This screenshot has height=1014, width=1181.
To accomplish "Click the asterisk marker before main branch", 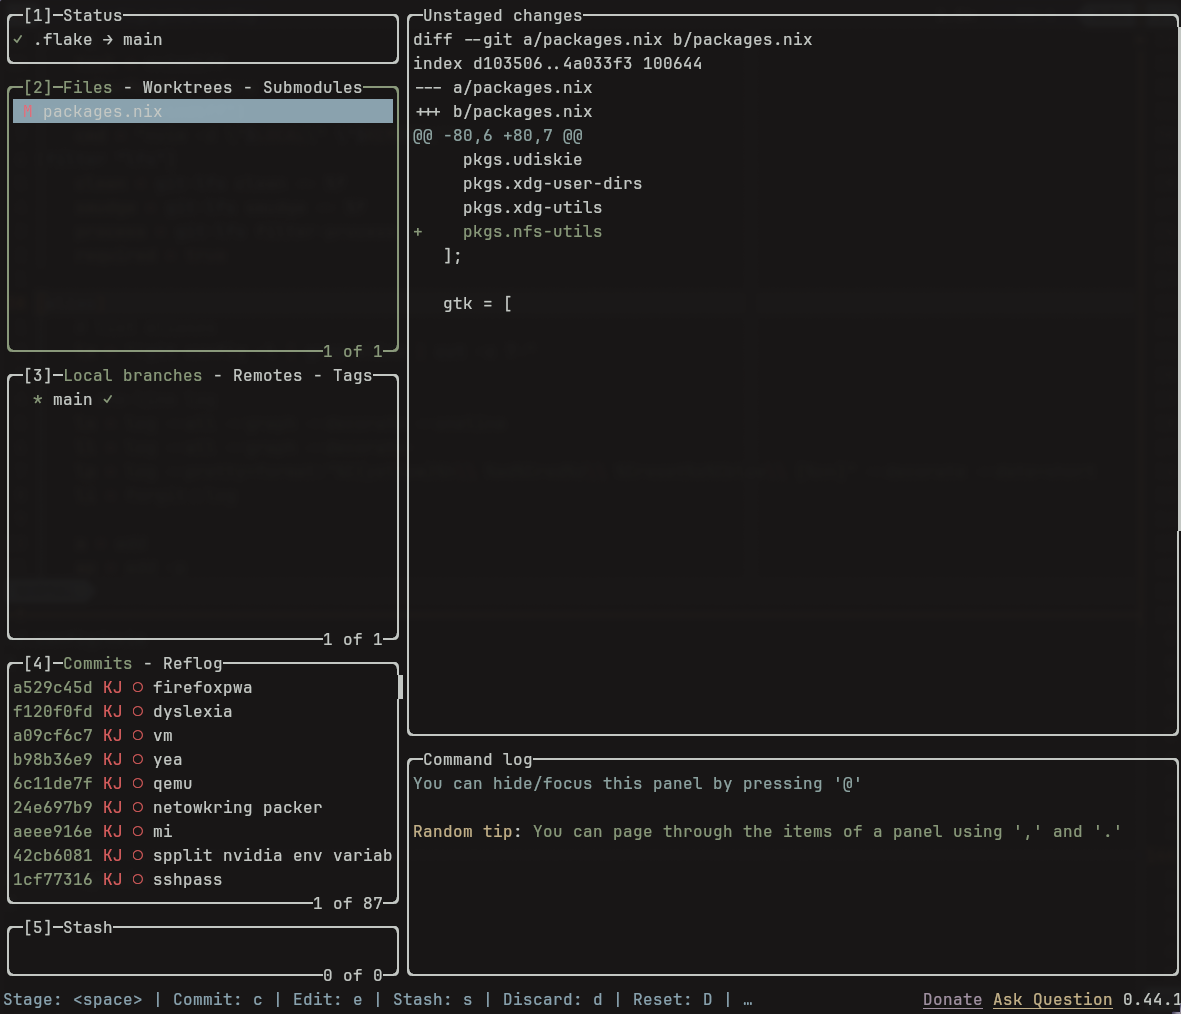I will 38,400.
